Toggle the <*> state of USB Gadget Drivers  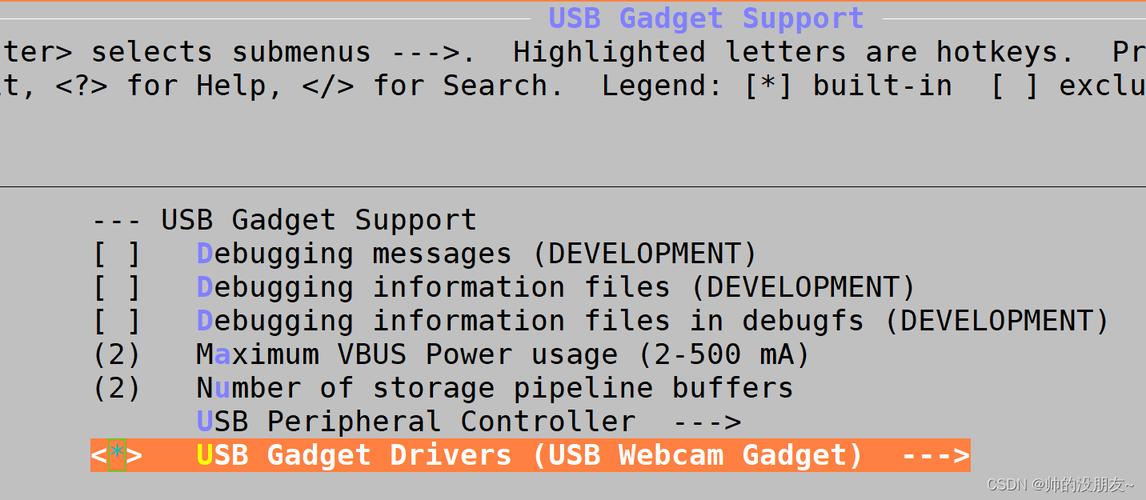click(116, 455)
